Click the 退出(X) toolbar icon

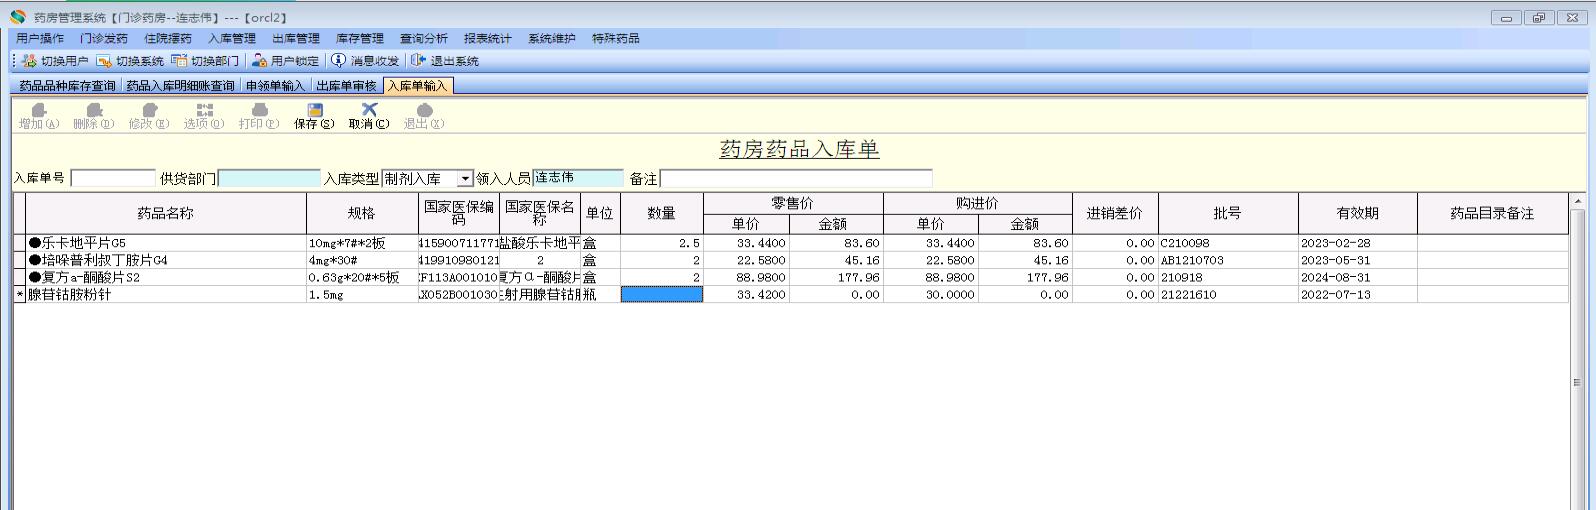pos(424,110)
